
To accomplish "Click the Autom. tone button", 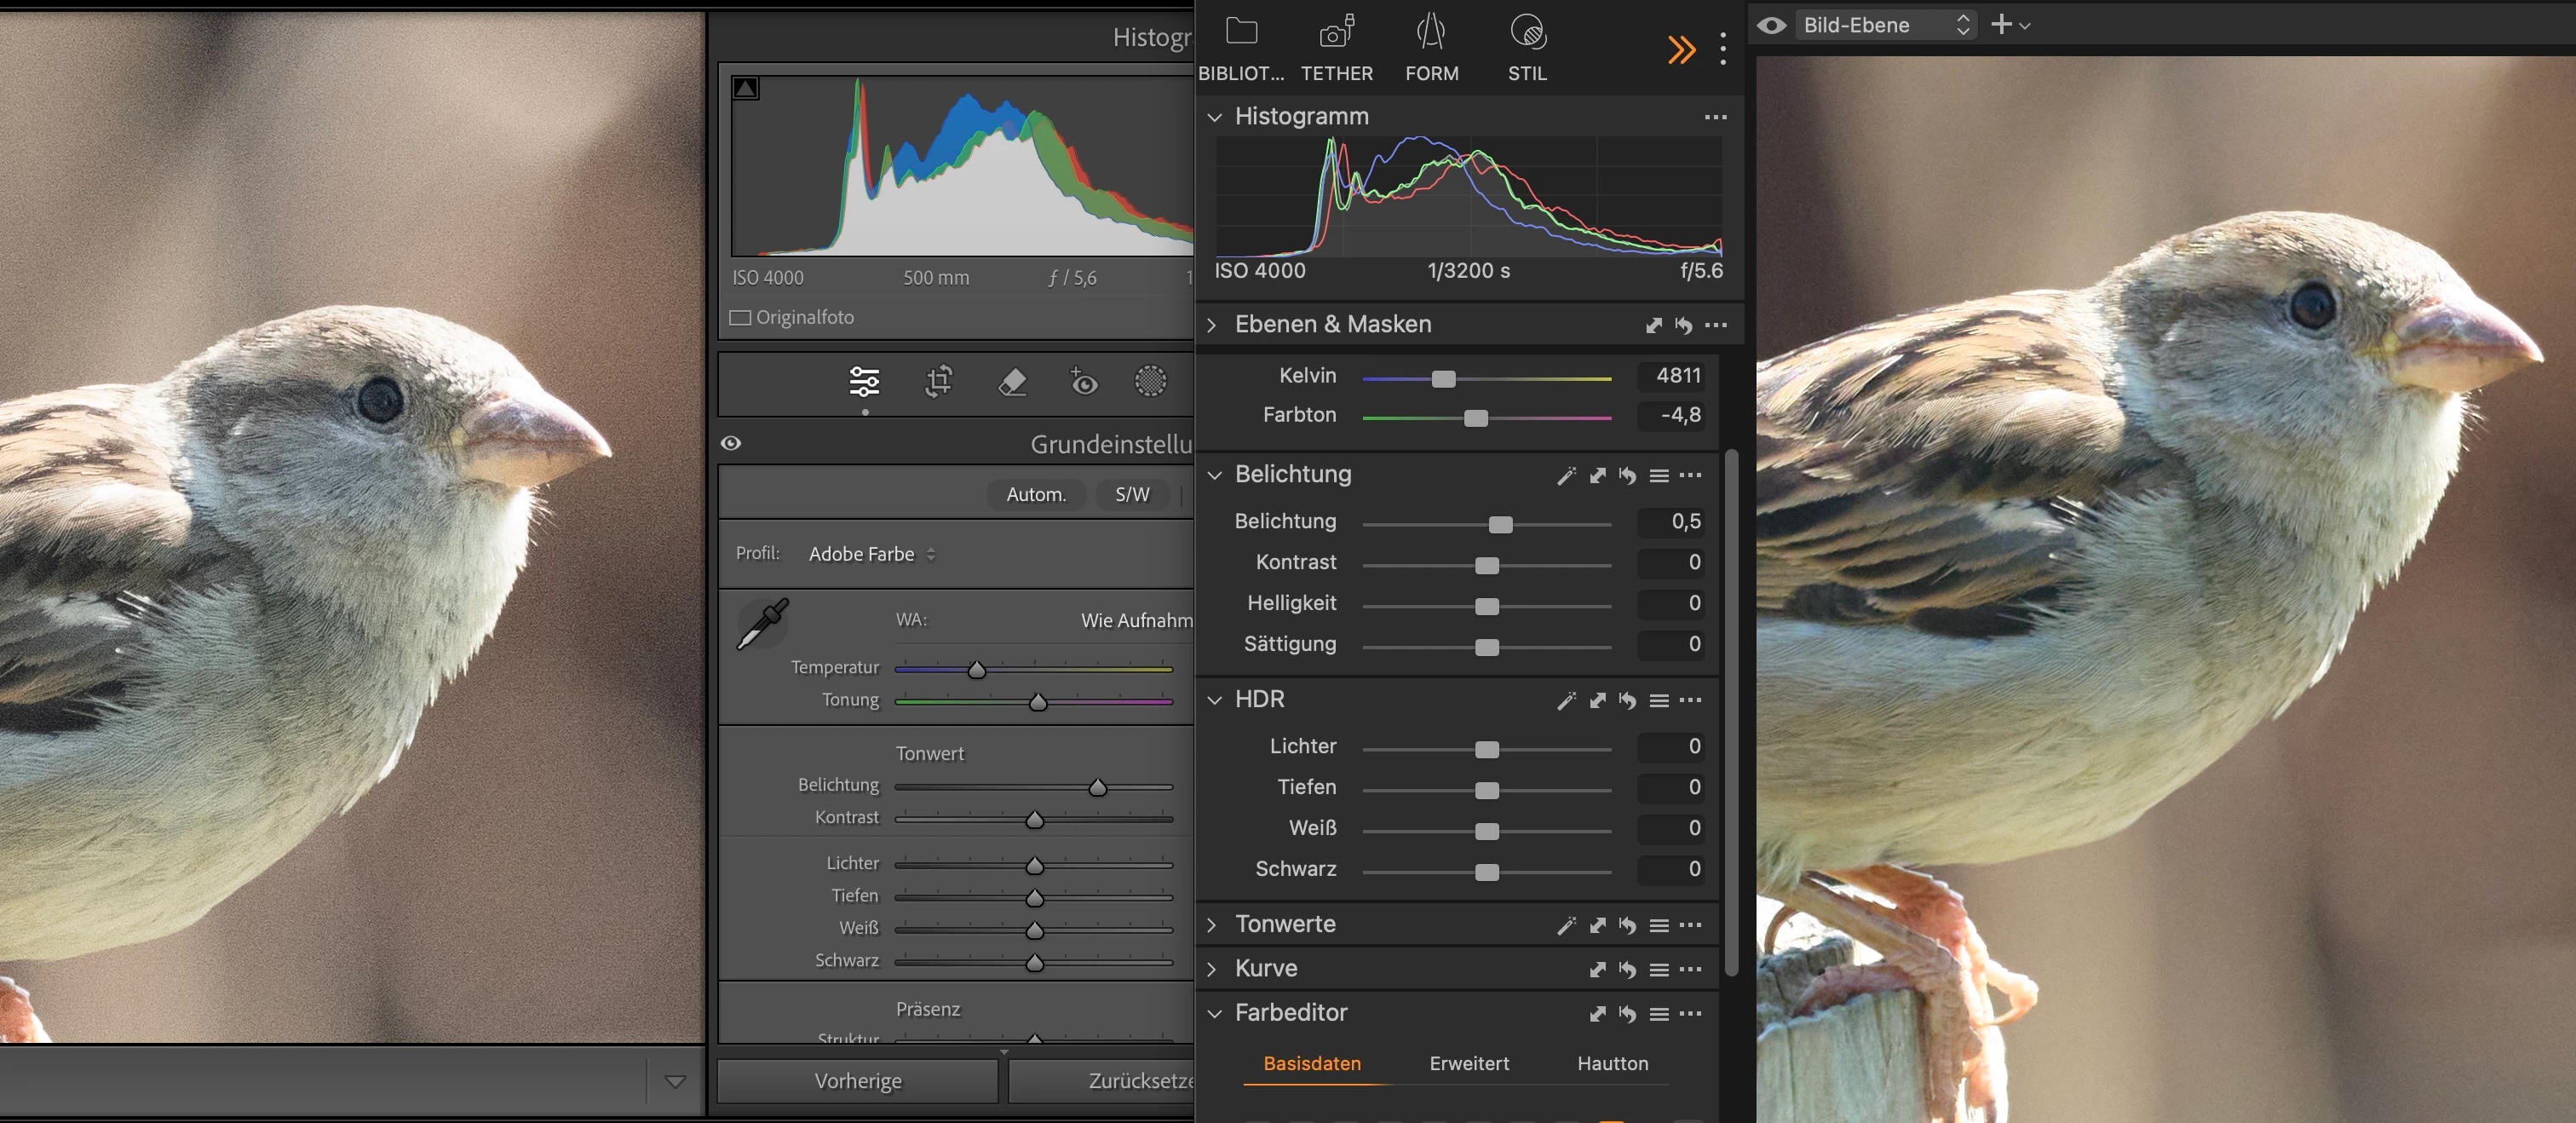I will (x=1035, y=494).
